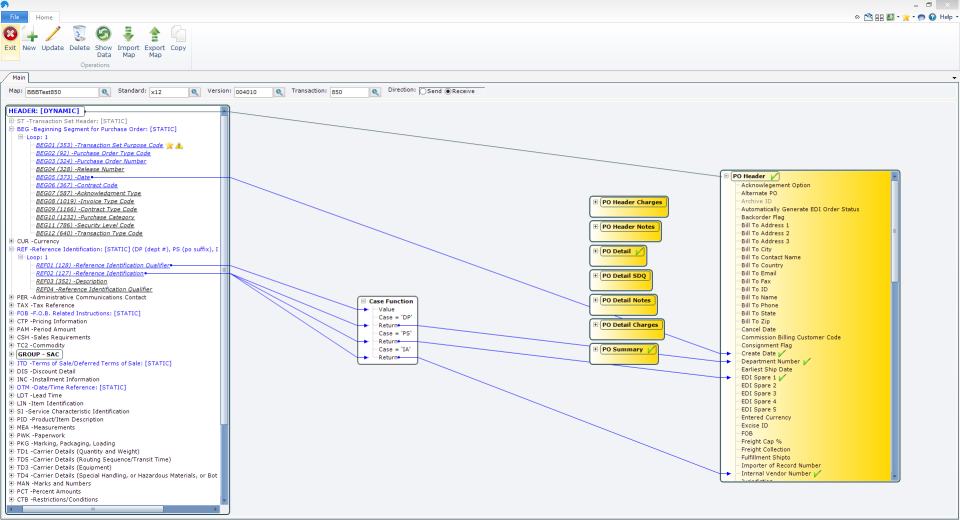Select REF02 Reference Identification link
Image resolution: width=960 pixels, height=520 pixels.
(89, 273)
